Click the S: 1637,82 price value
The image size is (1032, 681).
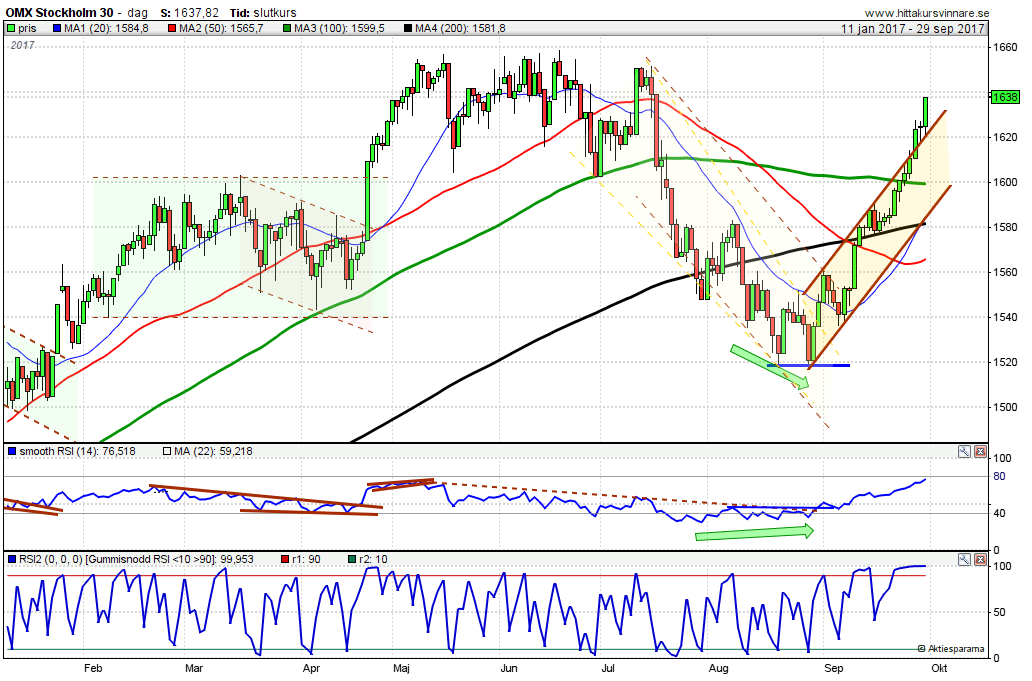click(190, 13)
